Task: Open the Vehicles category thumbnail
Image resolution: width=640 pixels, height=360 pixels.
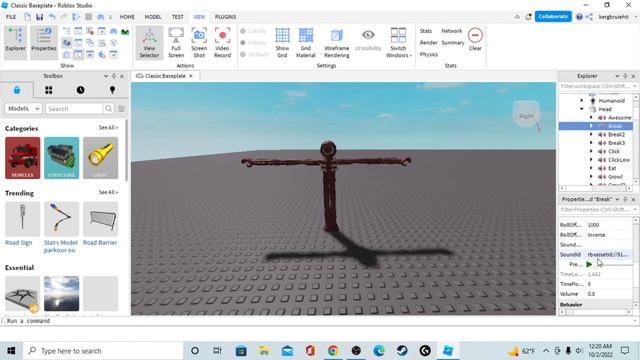Action: click(22, 158)
